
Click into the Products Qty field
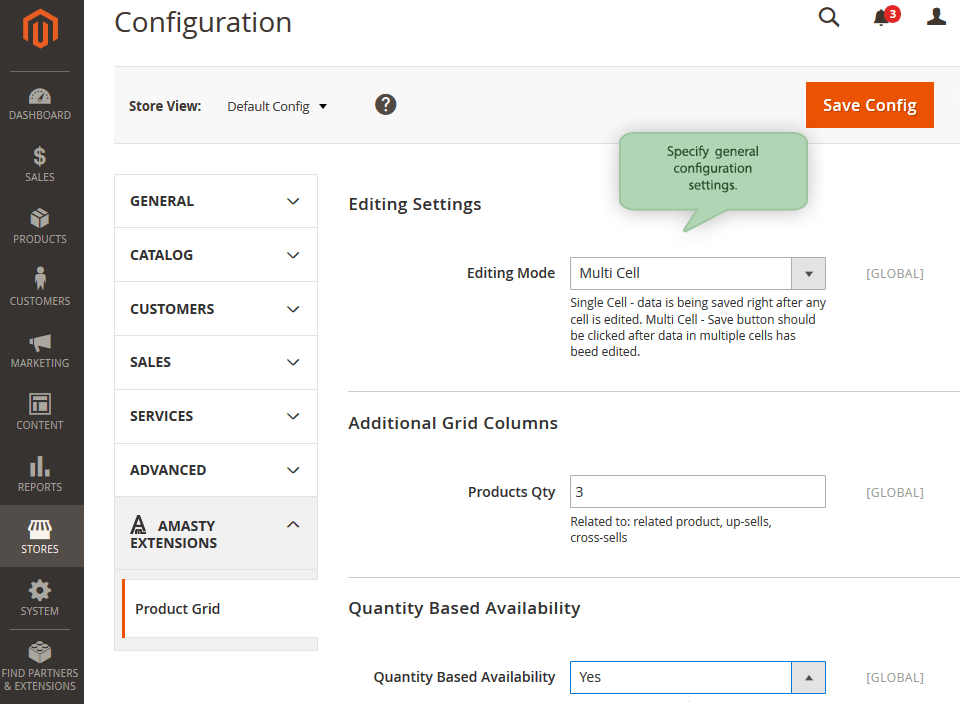pos(697,492)
